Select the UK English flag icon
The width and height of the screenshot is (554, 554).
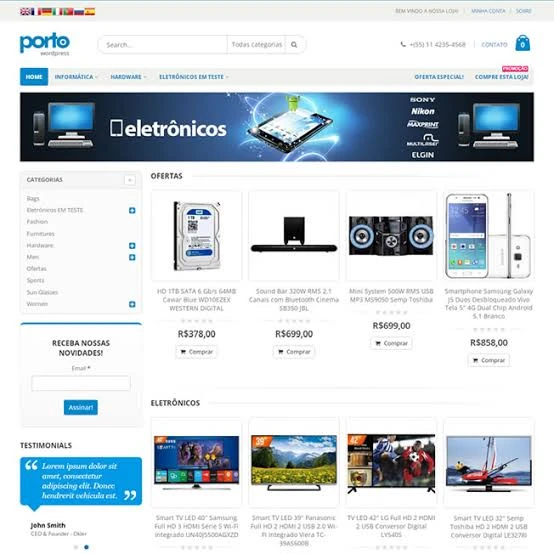tap(25, 12)
